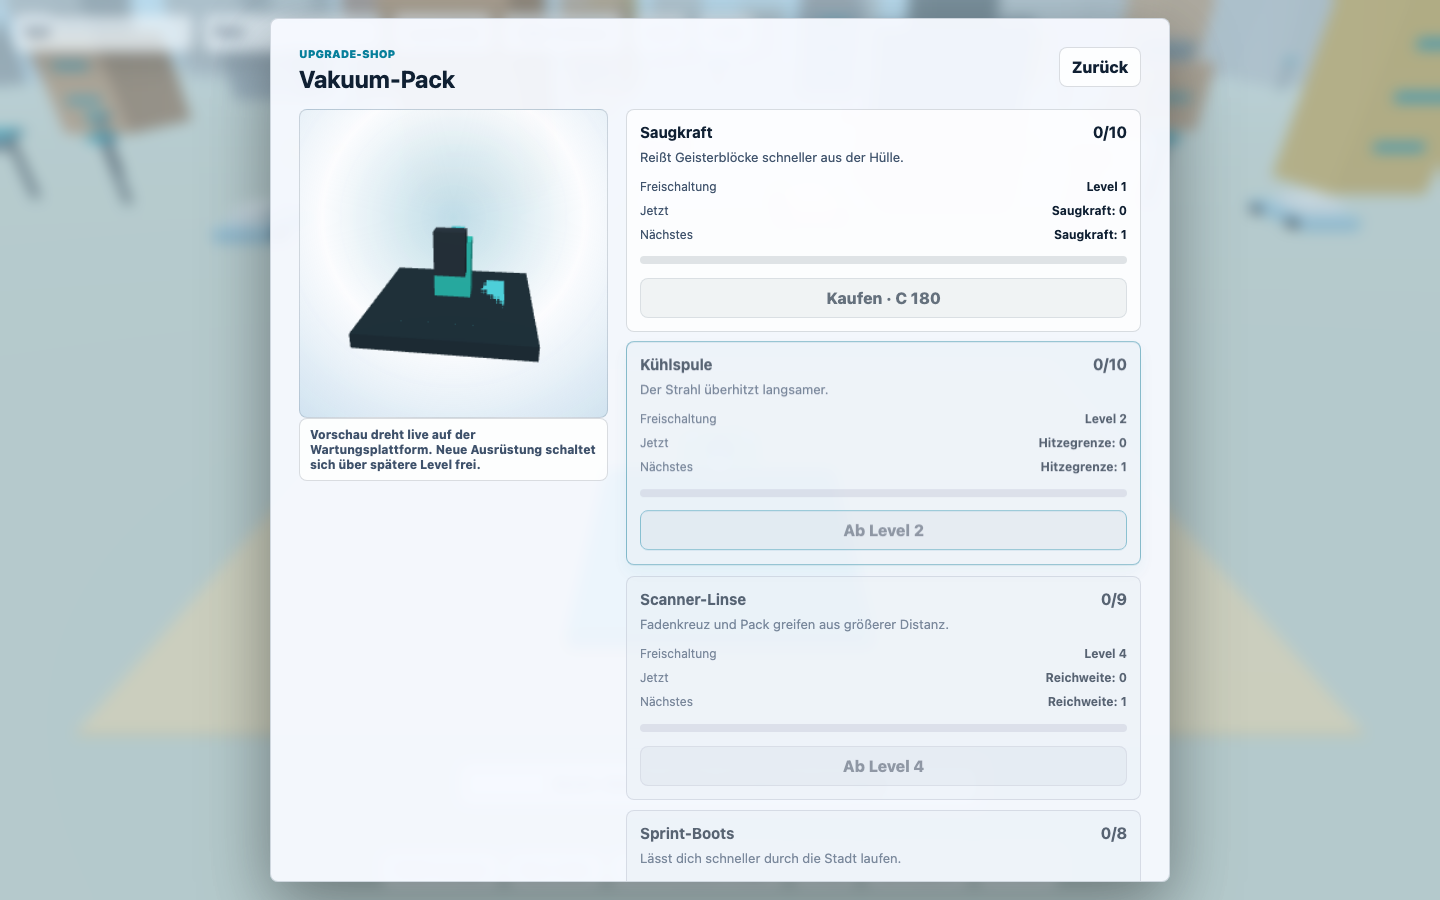Click 'Reißt Geisterblöcke schneller' description
This screenshot has width=1440, height=900.
(772, 157)
